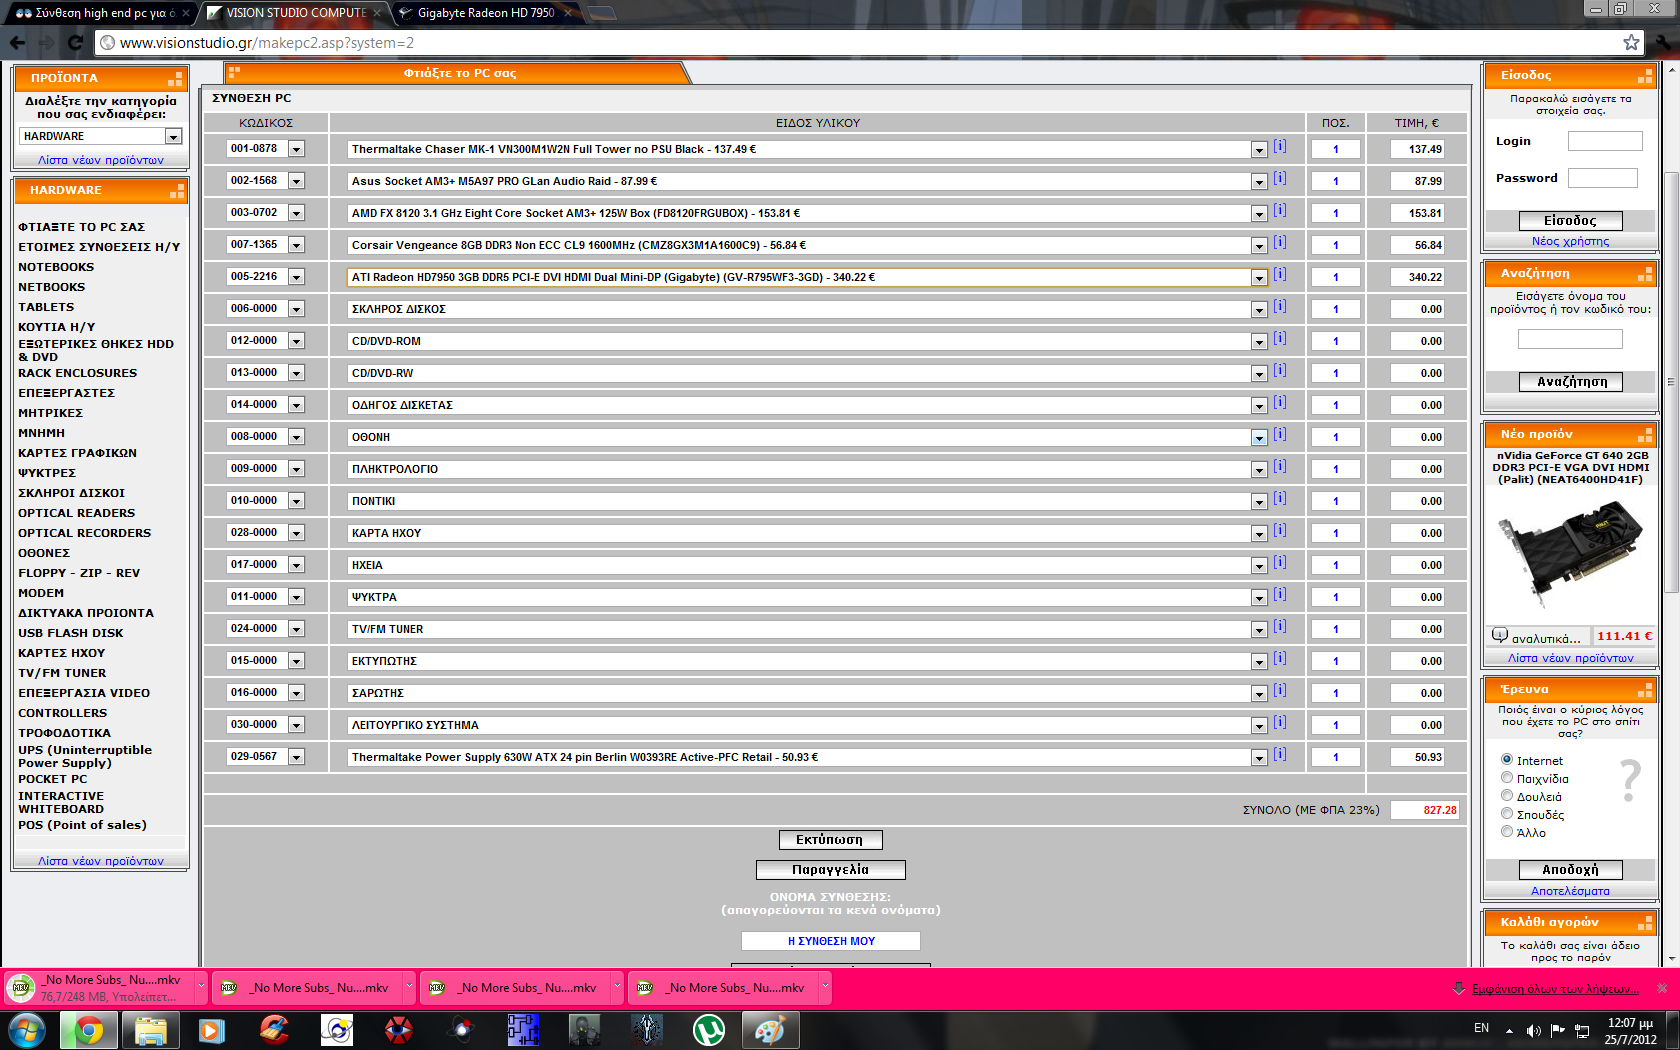
Task: Select Παιχνίδια radio option
Action: coord(1507,777)
